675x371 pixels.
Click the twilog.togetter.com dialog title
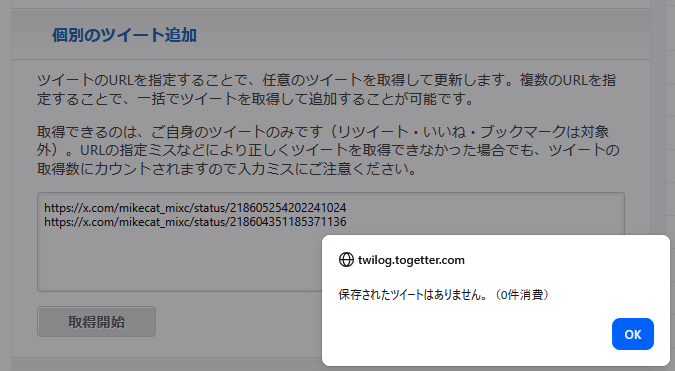pos(411,260)
